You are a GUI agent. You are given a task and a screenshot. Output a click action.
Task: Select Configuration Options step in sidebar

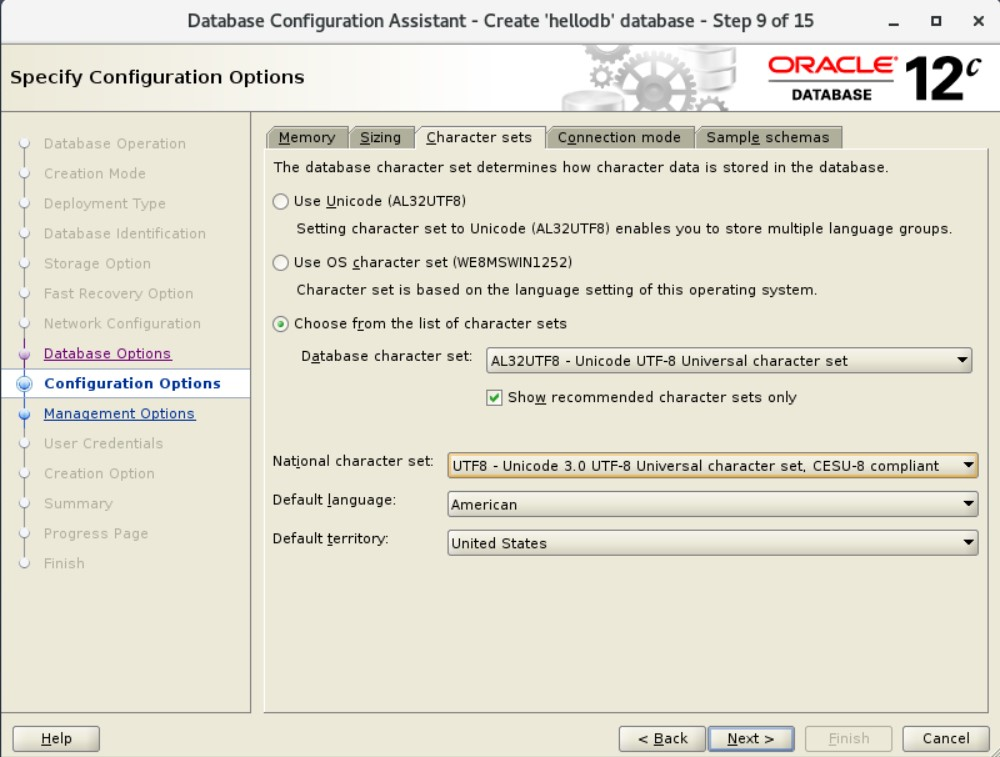coord(132,383)
